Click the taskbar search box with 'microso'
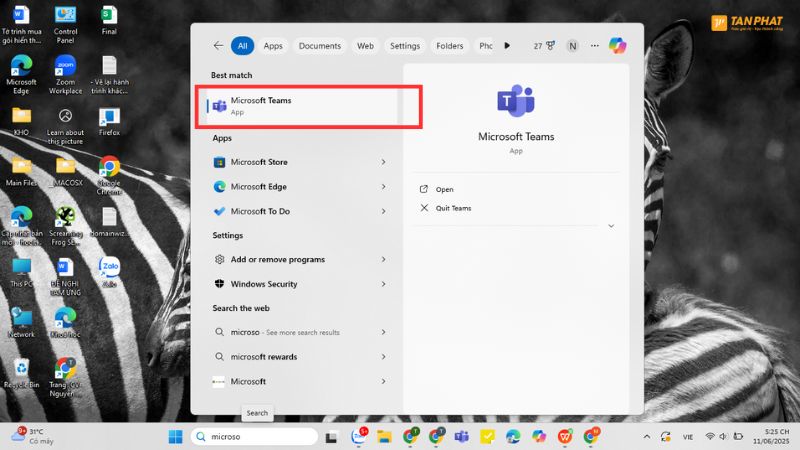 [x=254, y=437]
